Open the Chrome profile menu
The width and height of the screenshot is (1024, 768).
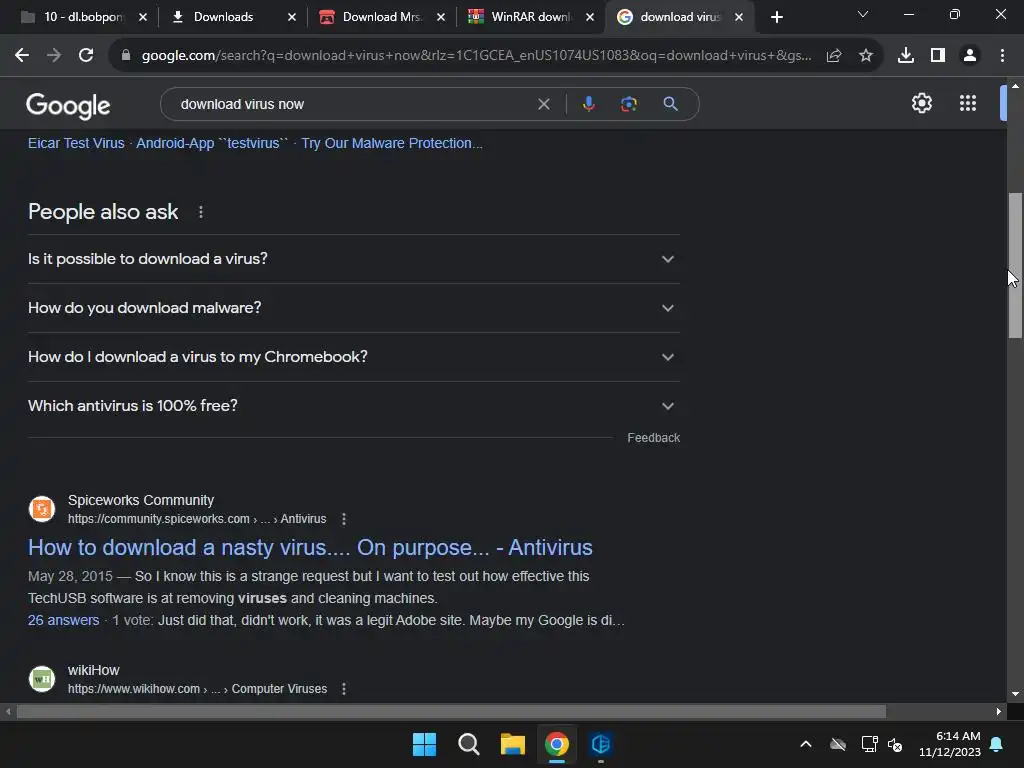click(970, 56)
